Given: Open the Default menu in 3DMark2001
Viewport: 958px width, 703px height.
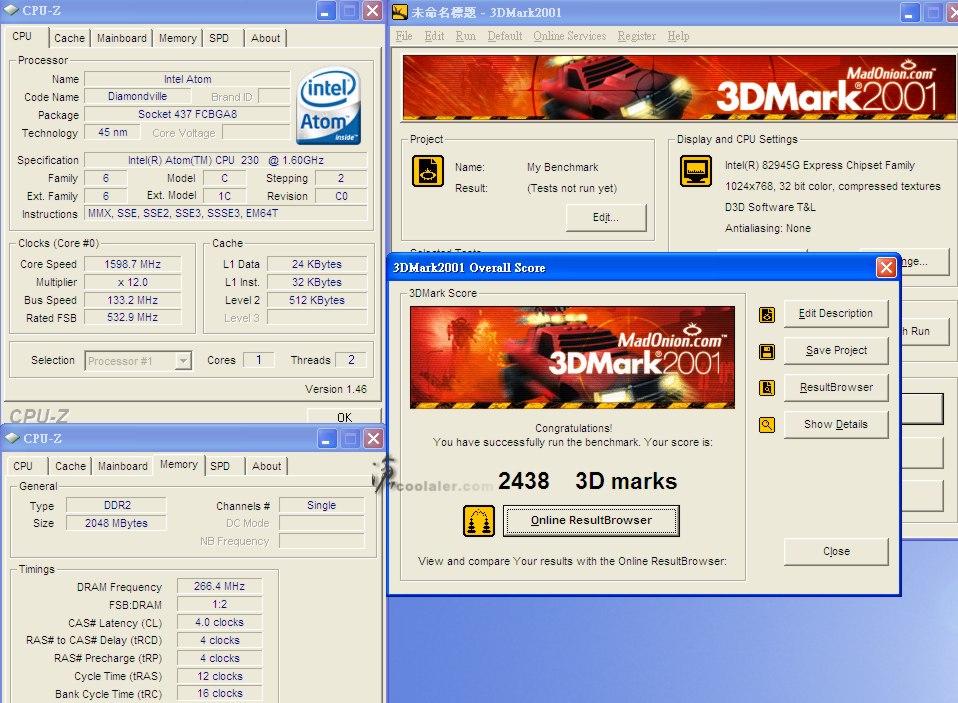Looking at the screenshot, I should [505, 36].
